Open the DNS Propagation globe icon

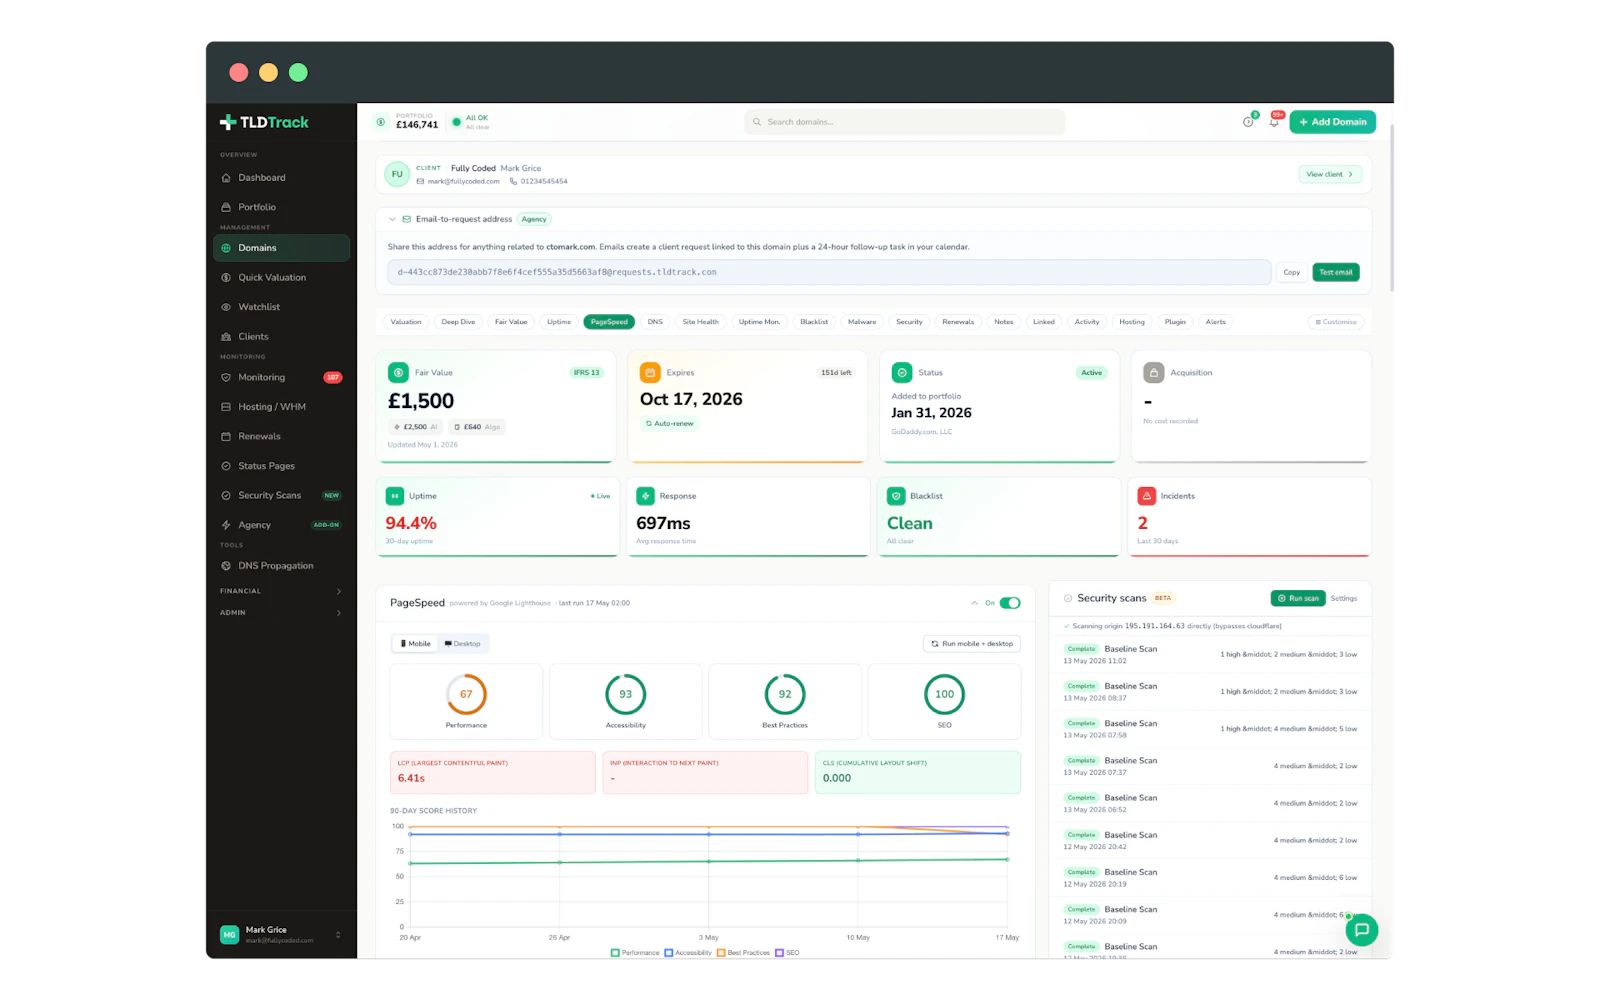[226, 566]
